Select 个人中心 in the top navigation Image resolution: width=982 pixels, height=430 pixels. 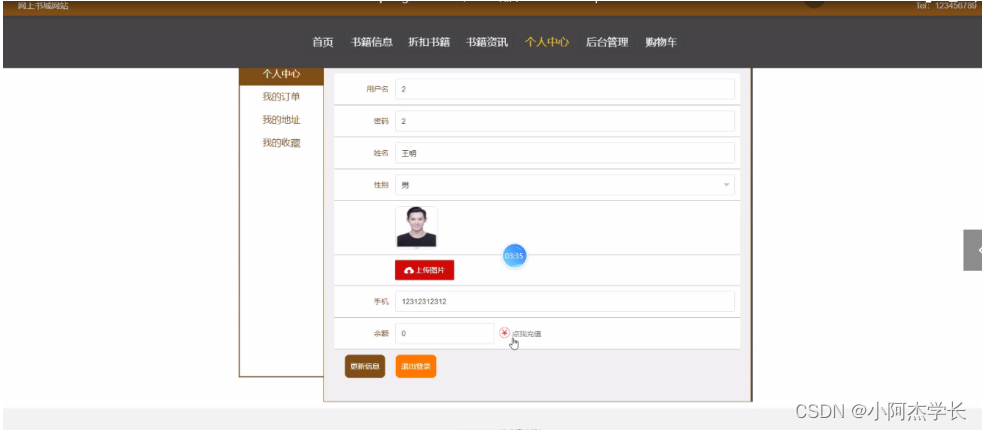(547, 42)
